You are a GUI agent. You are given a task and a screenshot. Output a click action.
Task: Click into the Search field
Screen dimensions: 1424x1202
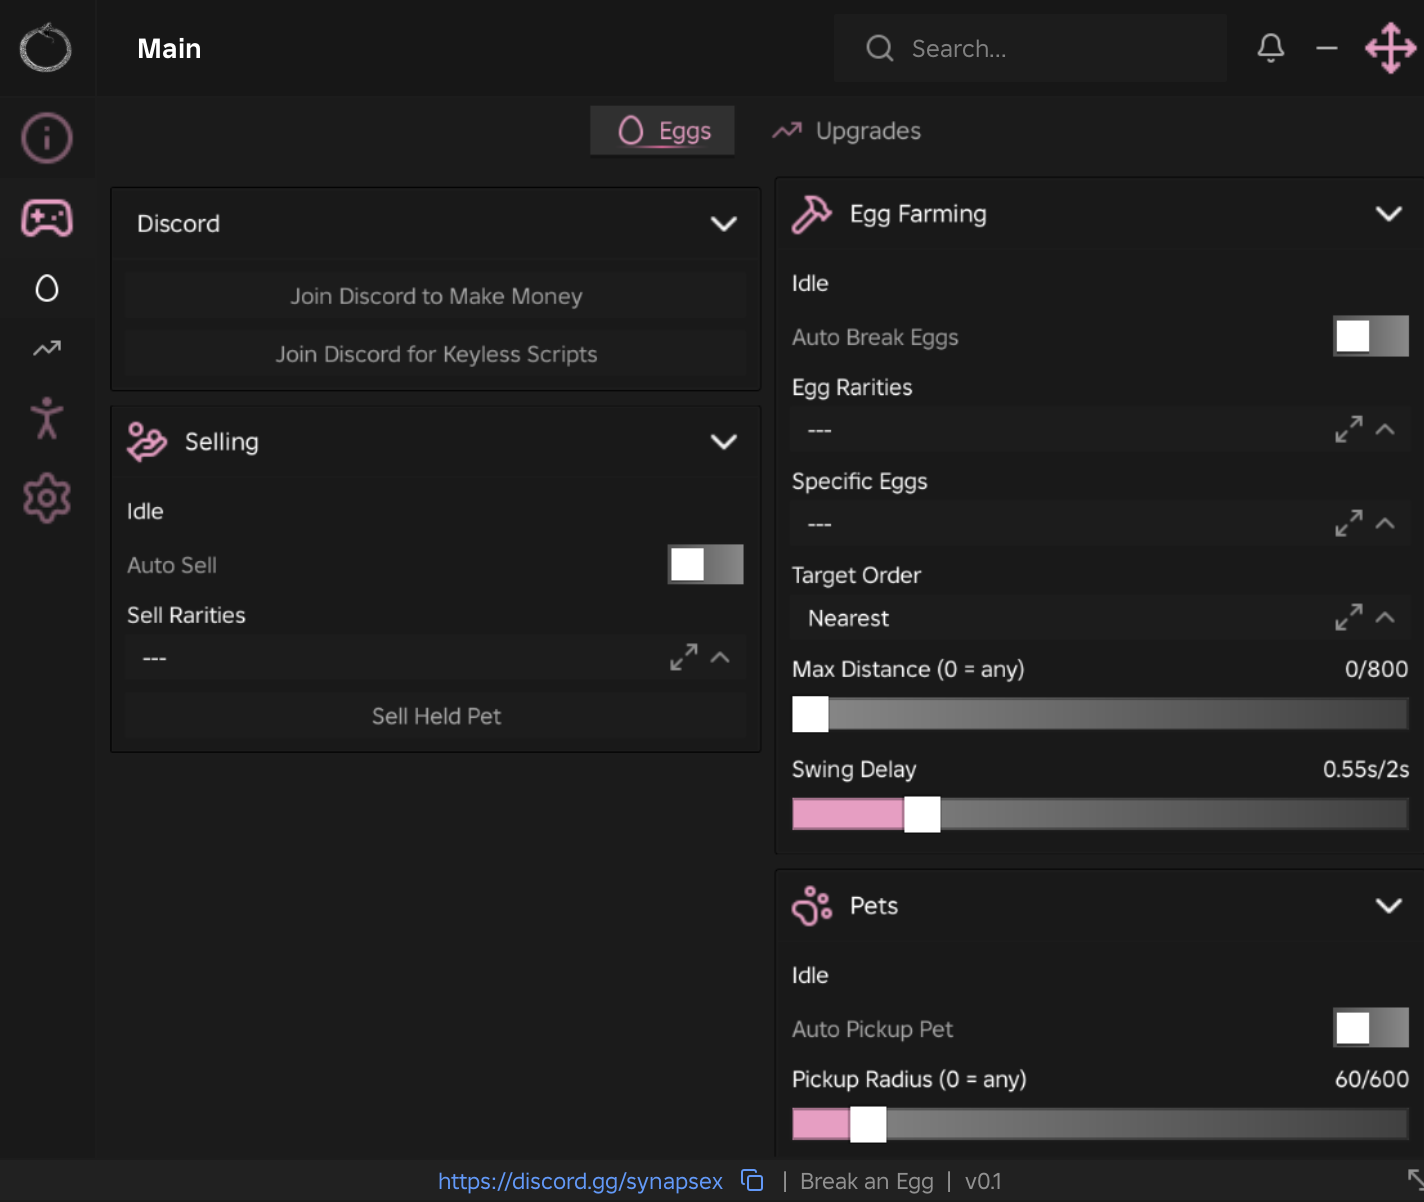1030,48
